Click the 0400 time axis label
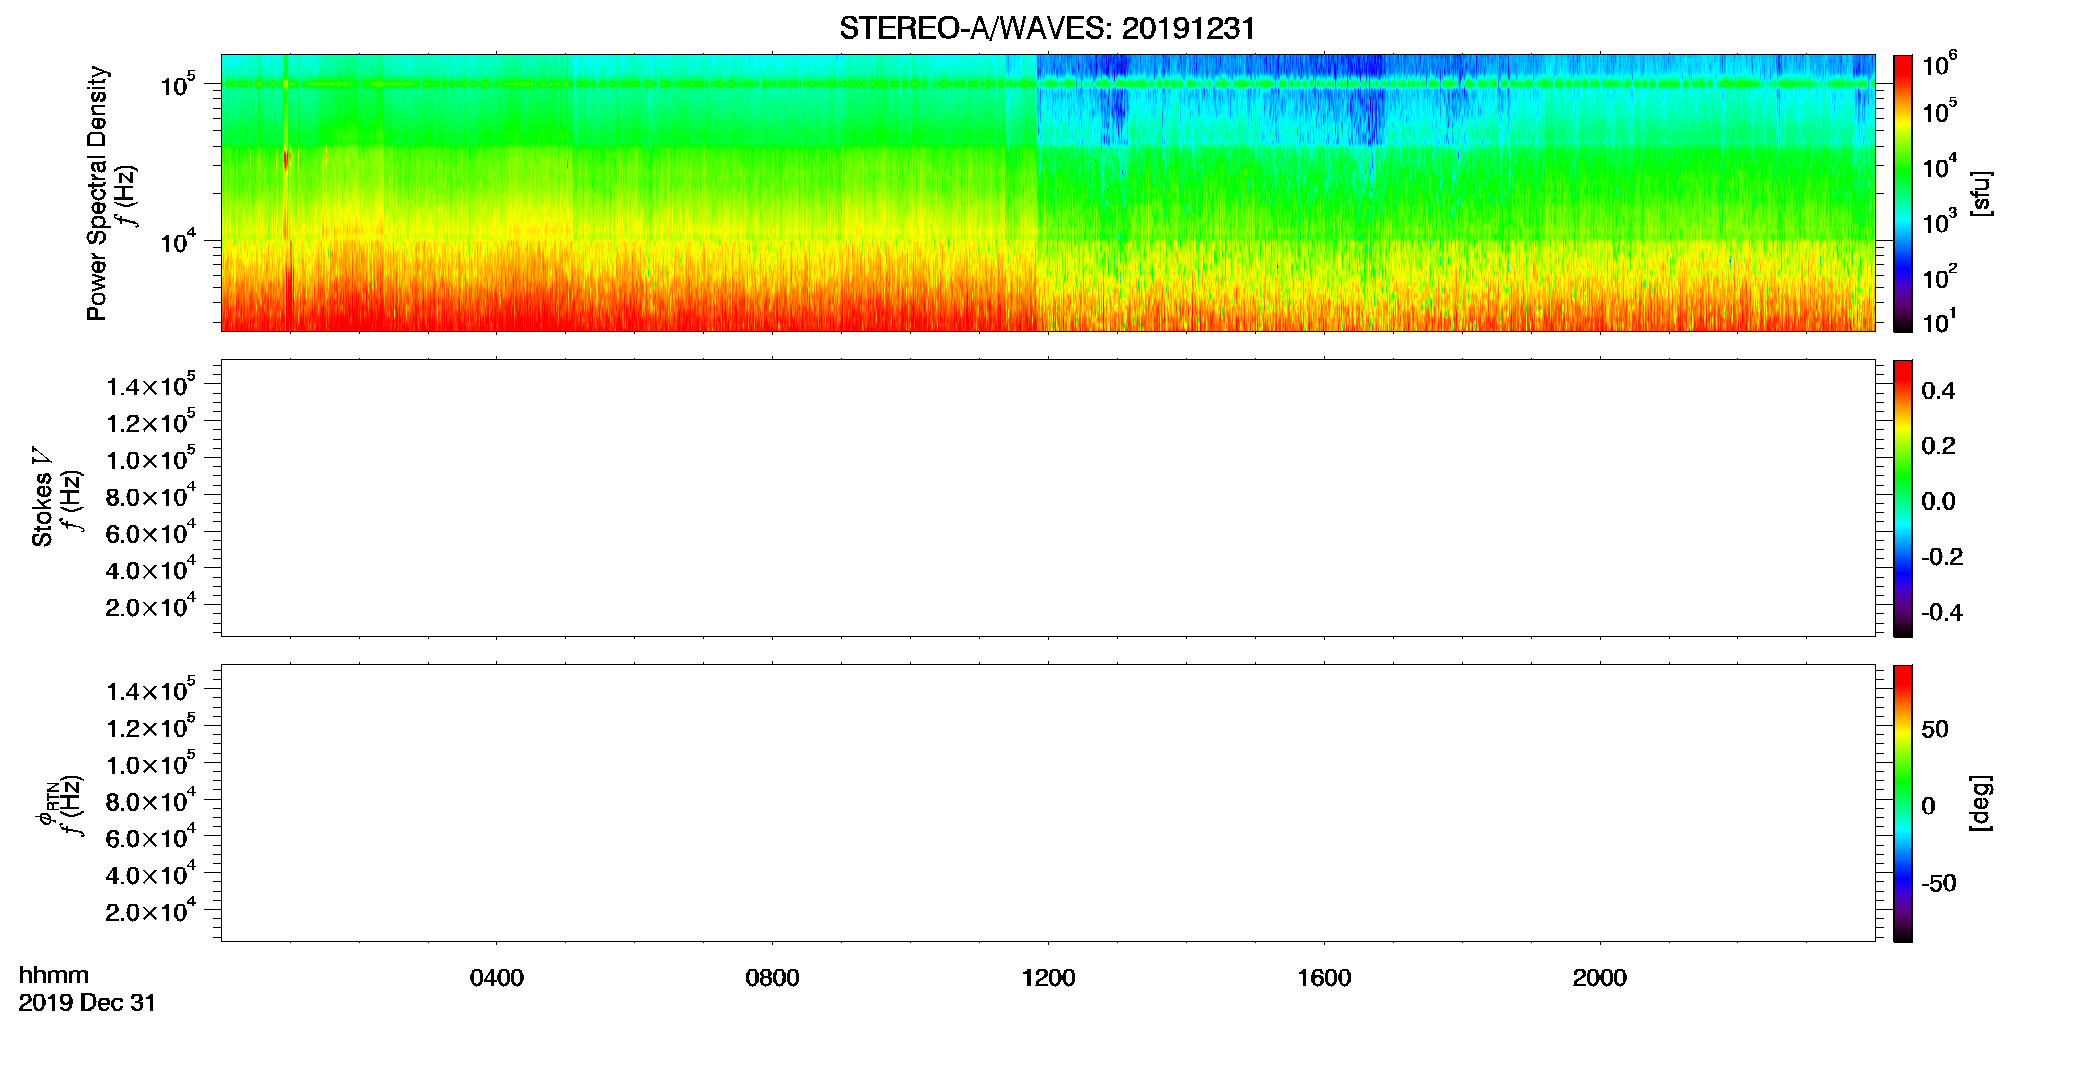The height and width of the screenshot is (1080, 2096). pos(497,978)
